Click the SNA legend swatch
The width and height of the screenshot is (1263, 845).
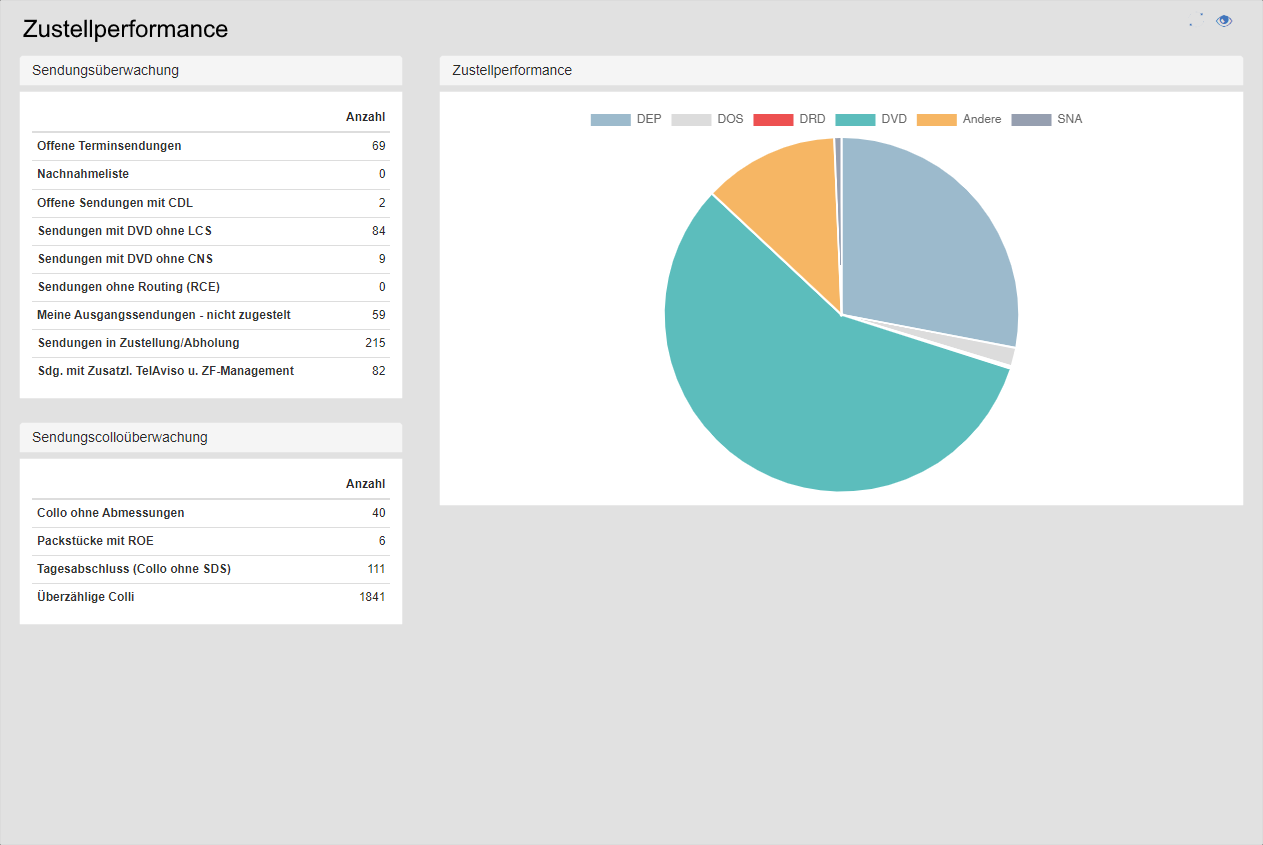point(1031,119)
